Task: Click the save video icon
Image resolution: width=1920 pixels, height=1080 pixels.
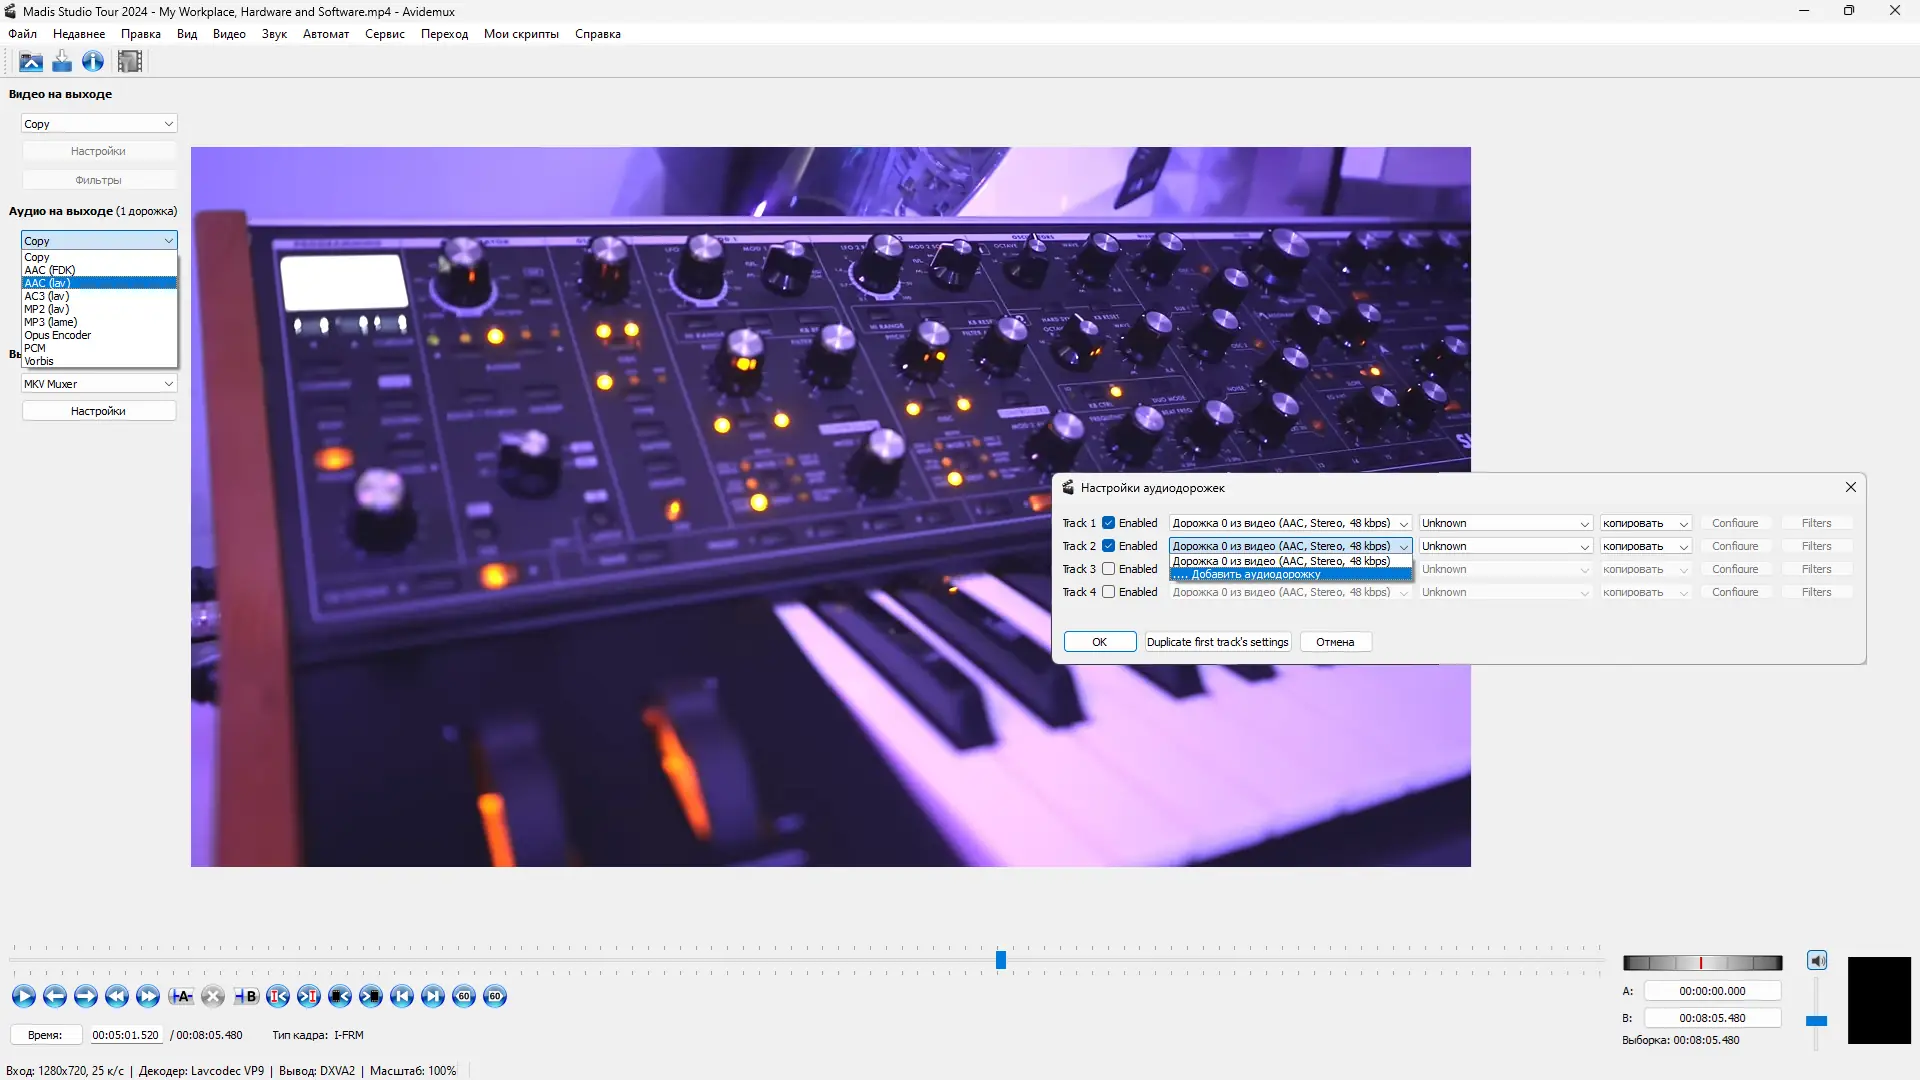Action: 62,62
